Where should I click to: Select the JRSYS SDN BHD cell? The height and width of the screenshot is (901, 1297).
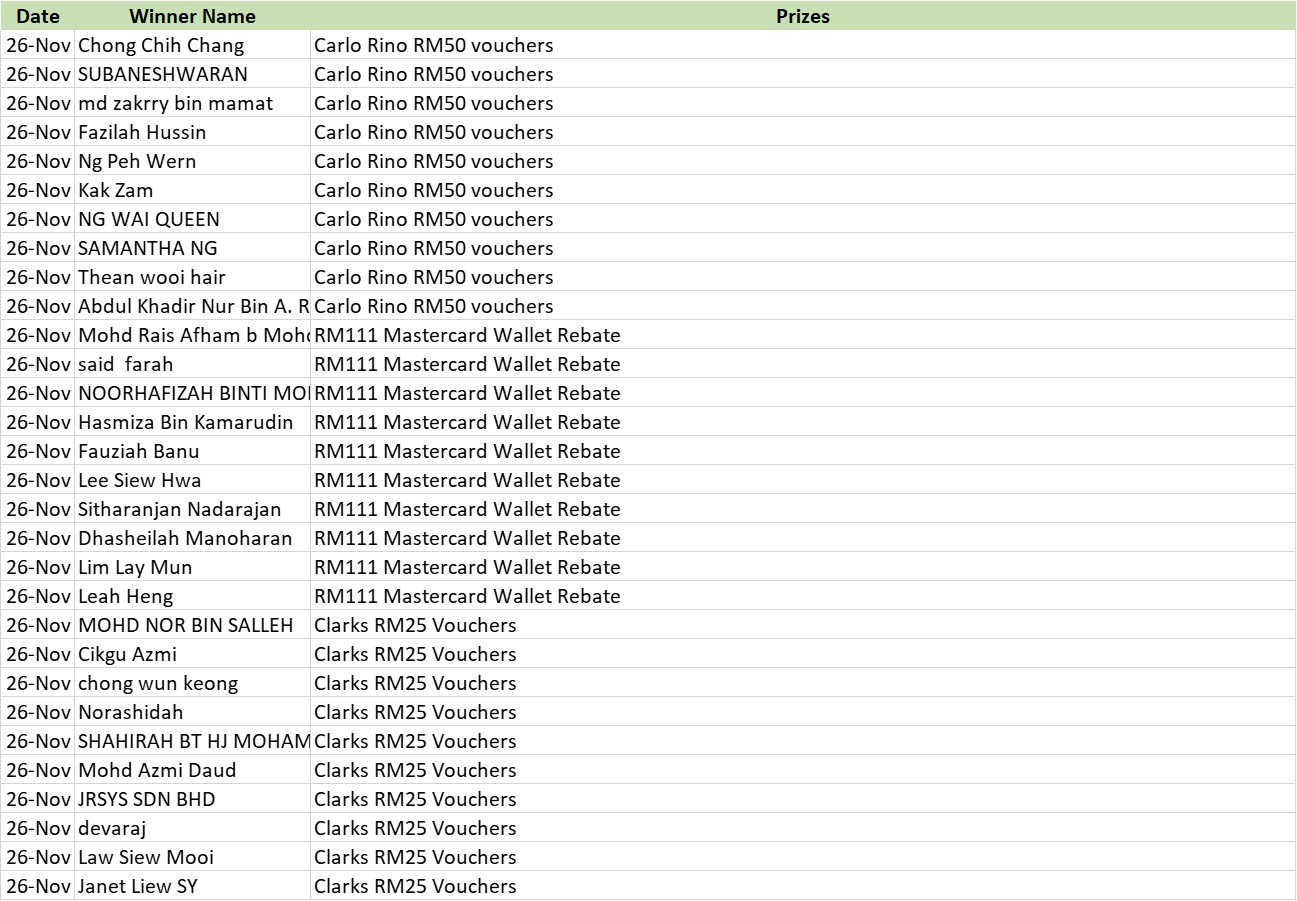[147, 800]
